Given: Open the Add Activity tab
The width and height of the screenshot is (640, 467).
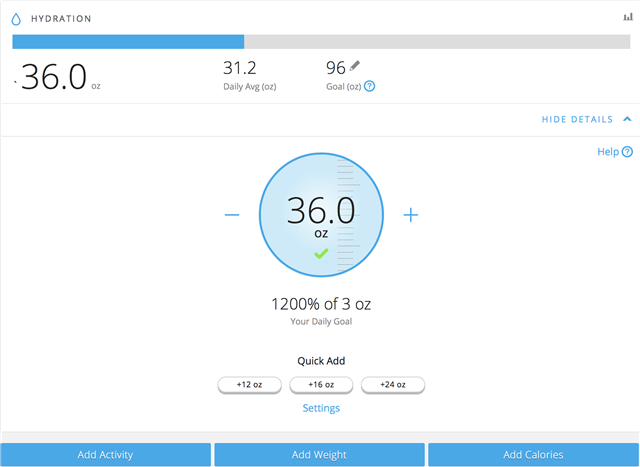Looking at the screenshot, I should (x=105, y=455).
